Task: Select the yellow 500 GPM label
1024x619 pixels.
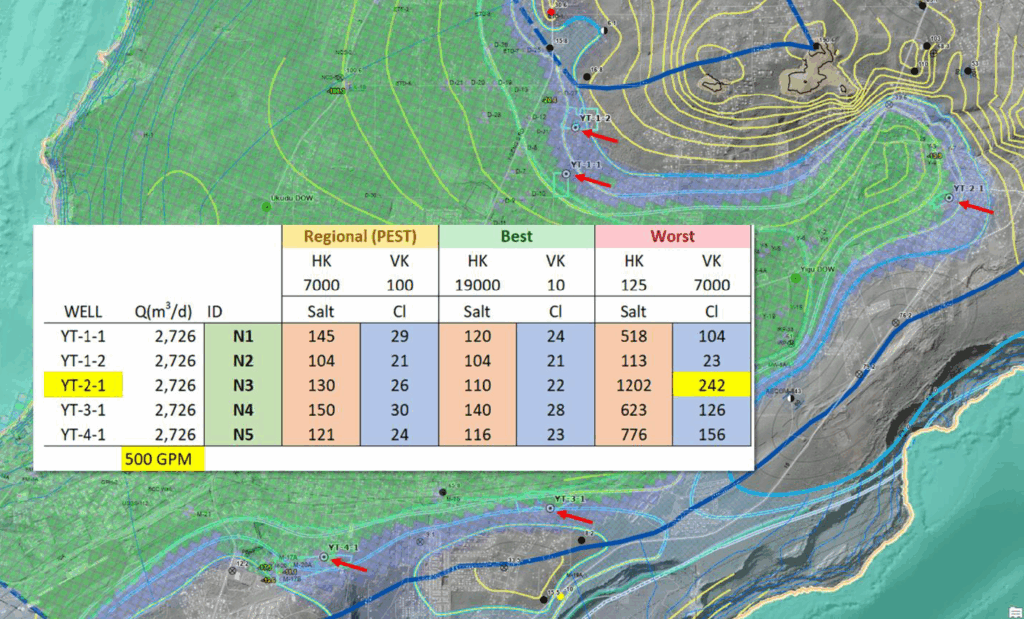Action: tap(161, 459)
